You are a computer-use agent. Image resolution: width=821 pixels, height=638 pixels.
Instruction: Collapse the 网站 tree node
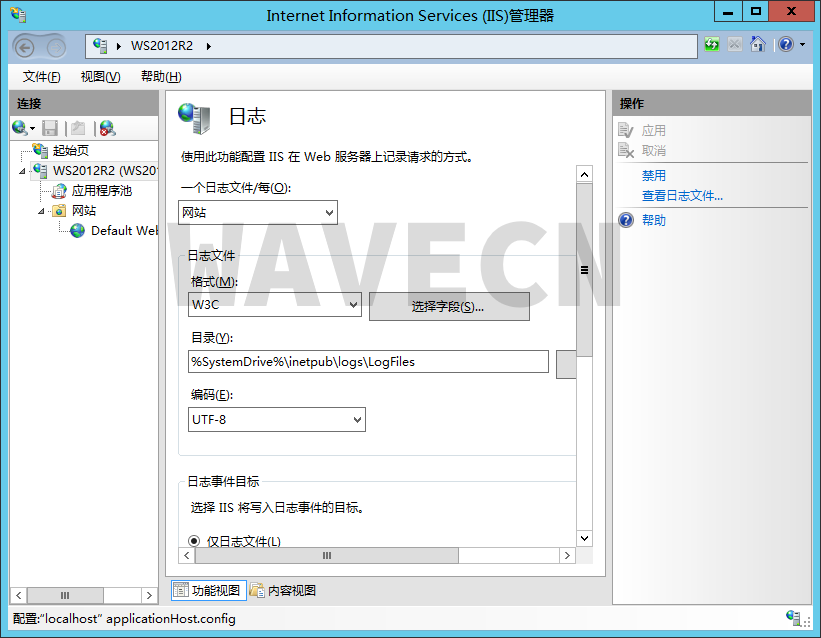coord(42,210)
